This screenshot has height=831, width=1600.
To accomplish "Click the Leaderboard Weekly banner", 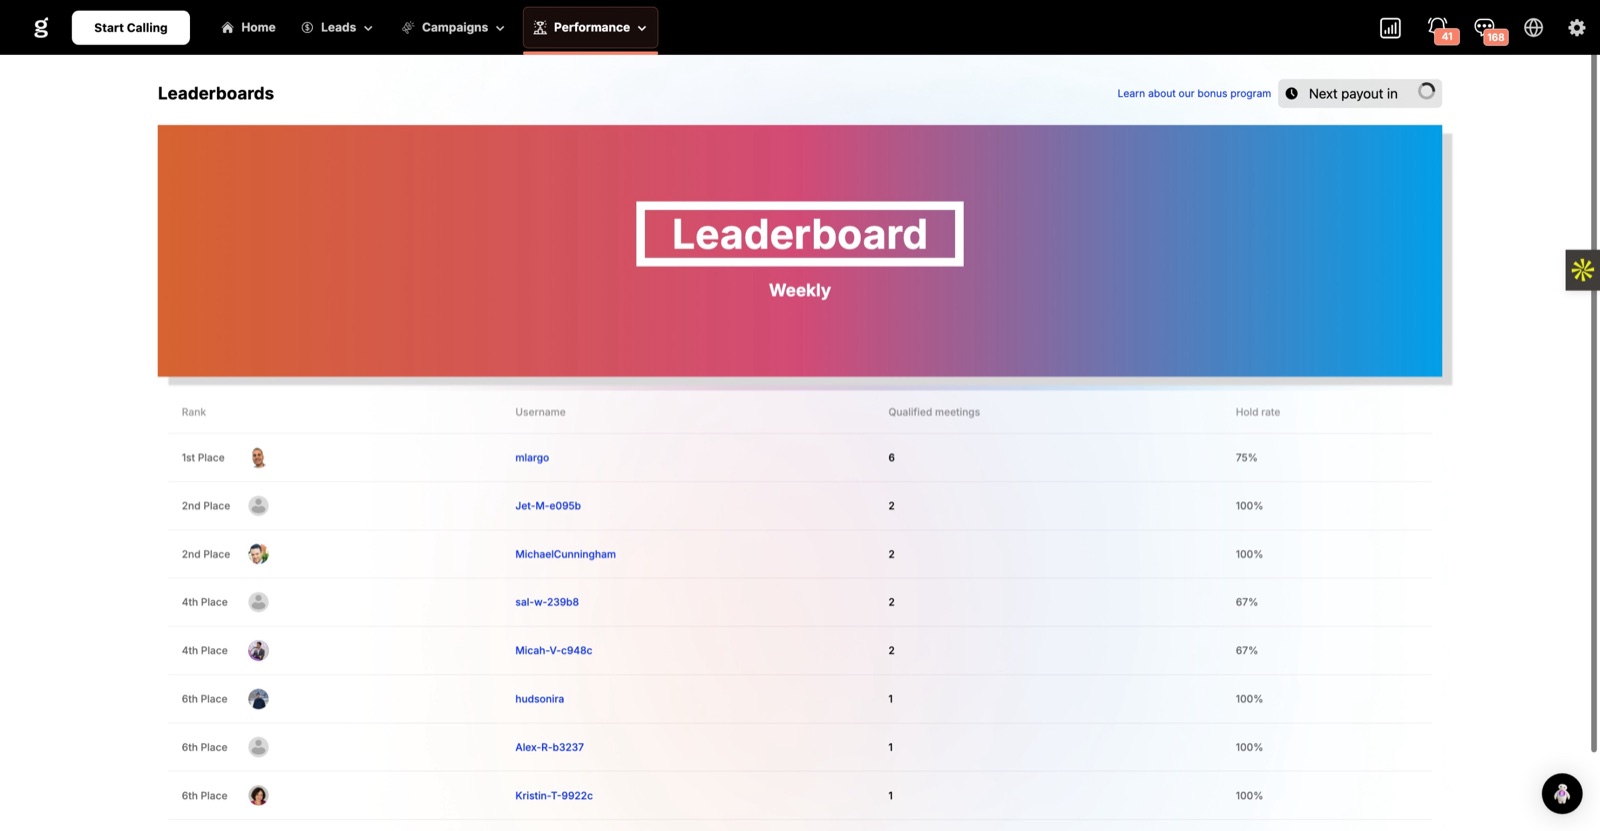I will pyautogui.click(x=800, y=251).
